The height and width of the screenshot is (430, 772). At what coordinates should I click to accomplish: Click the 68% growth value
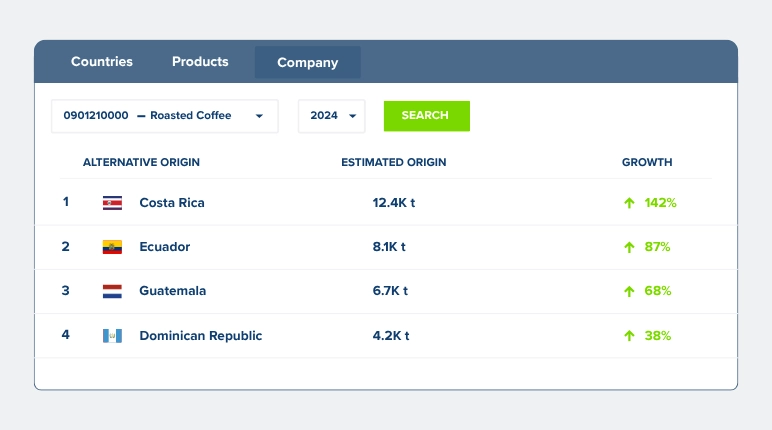pos(658,291)
